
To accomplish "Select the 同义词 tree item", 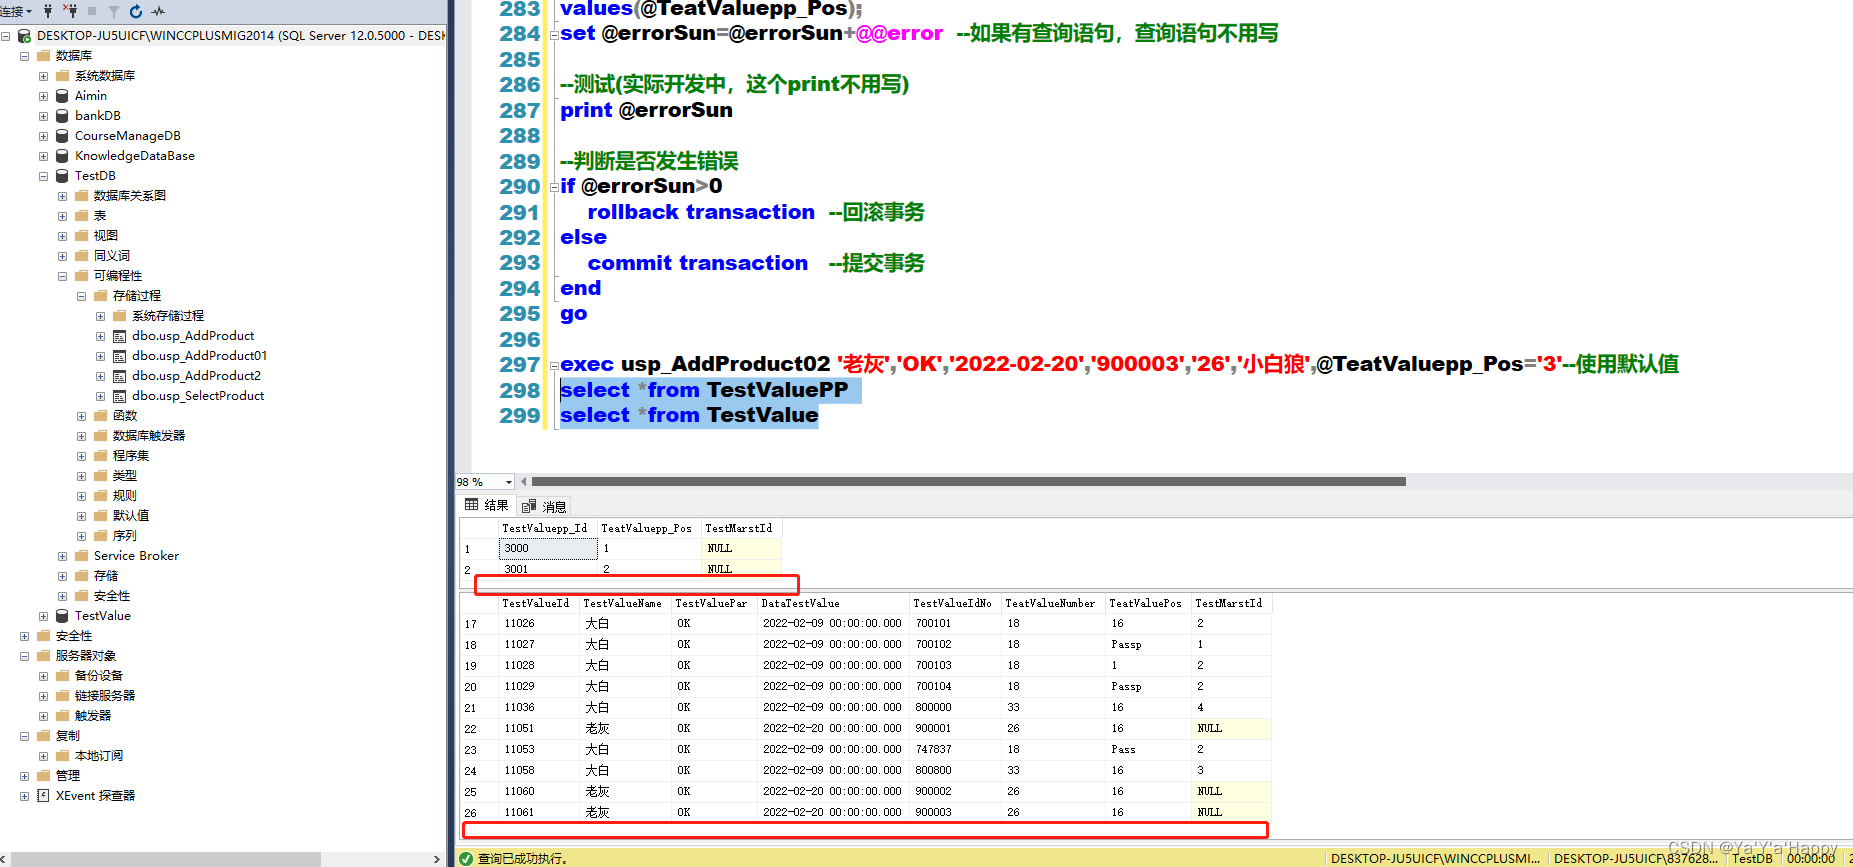I will coord(112,256).
